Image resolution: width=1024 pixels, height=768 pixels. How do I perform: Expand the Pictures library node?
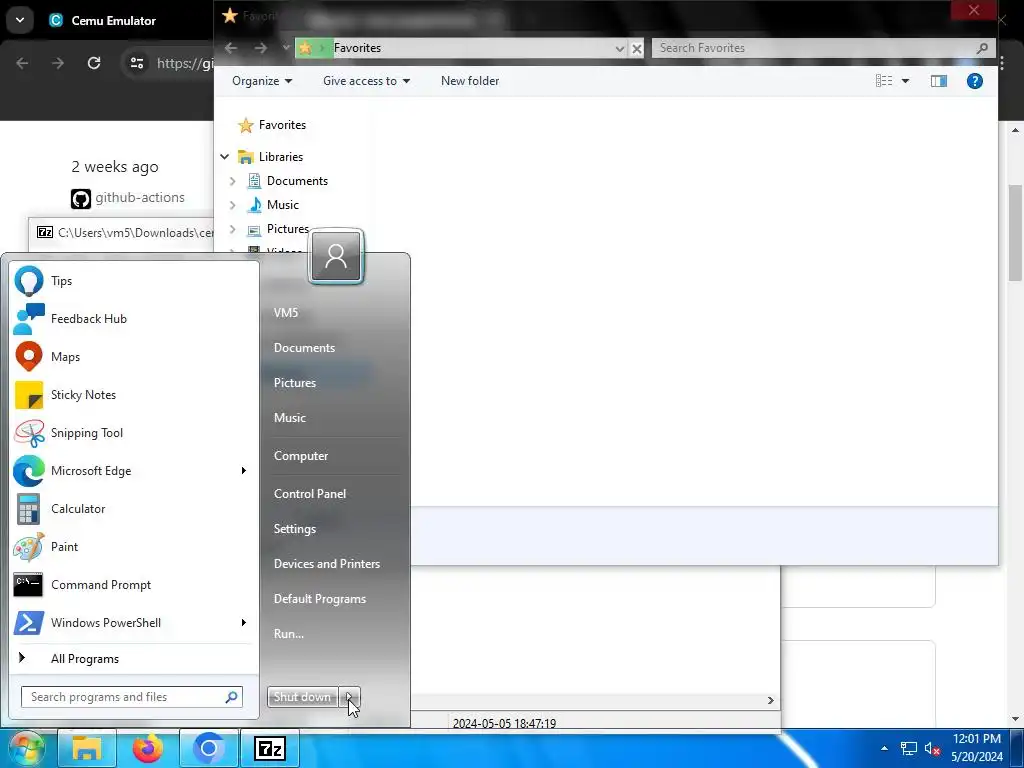coord(232,229)
